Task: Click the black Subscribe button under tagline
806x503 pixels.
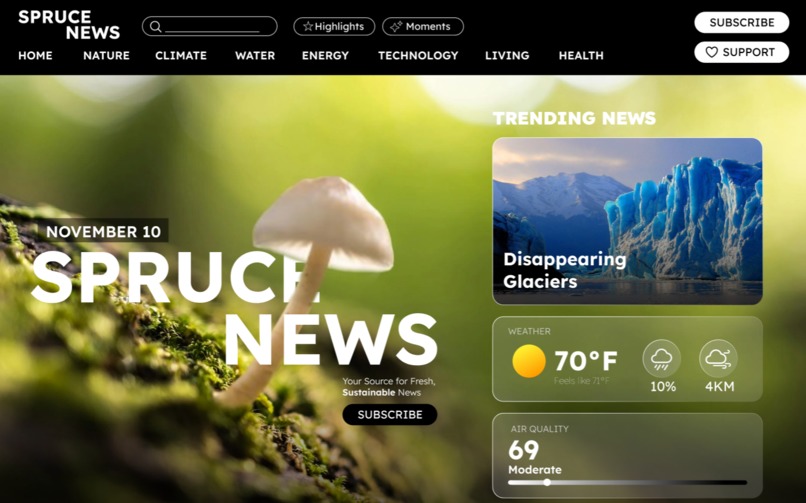Action: click(390, 415)
